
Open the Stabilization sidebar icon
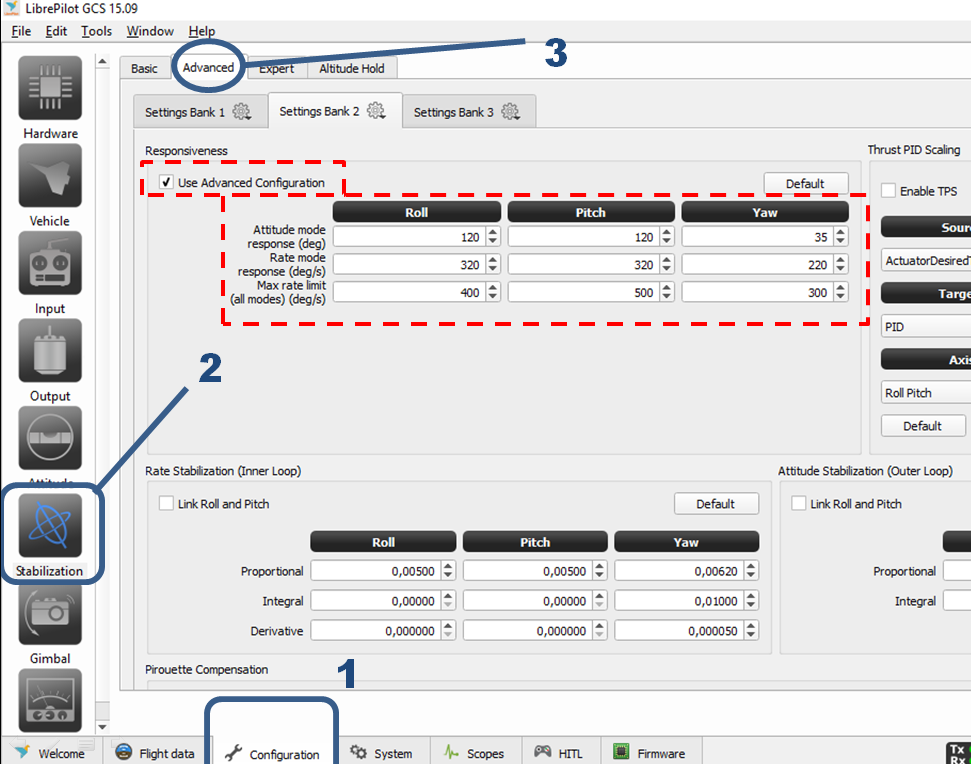(x=50, y=528)
